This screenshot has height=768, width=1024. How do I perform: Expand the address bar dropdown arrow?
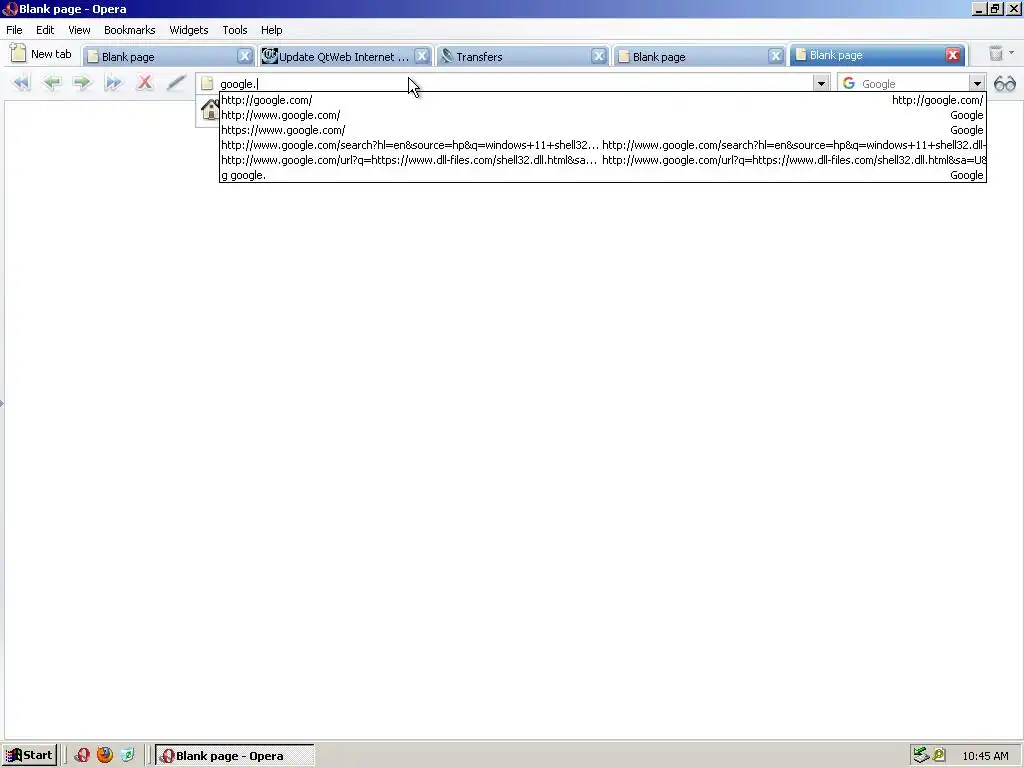pos(821,84)
